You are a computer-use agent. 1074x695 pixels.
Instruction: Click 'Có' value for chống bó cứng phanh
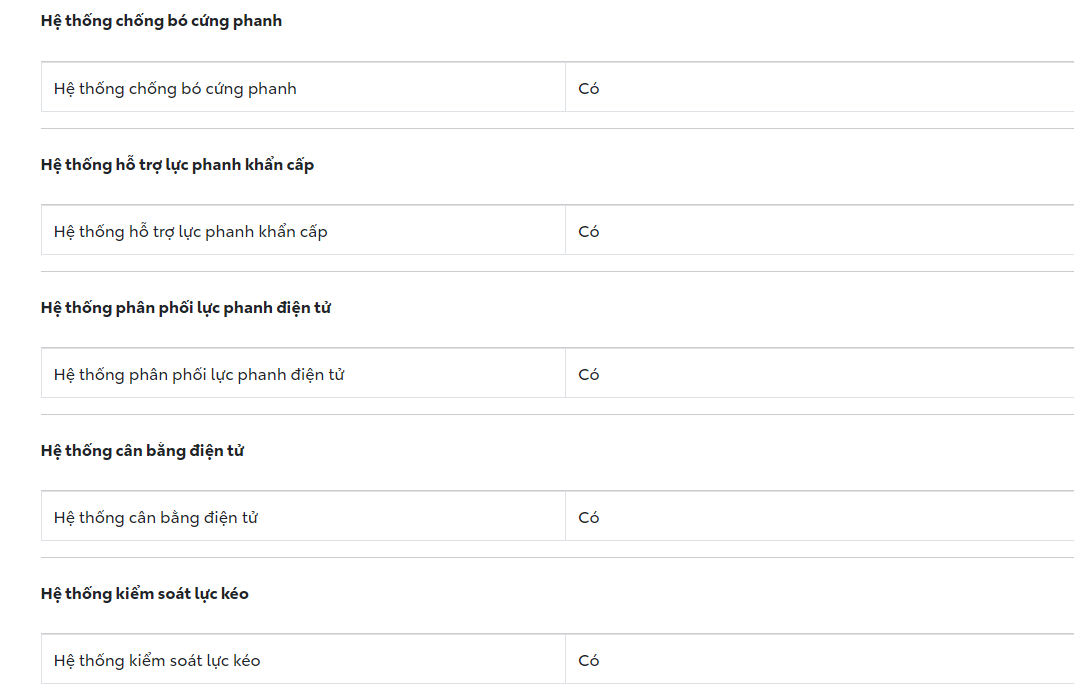point(589,88)
